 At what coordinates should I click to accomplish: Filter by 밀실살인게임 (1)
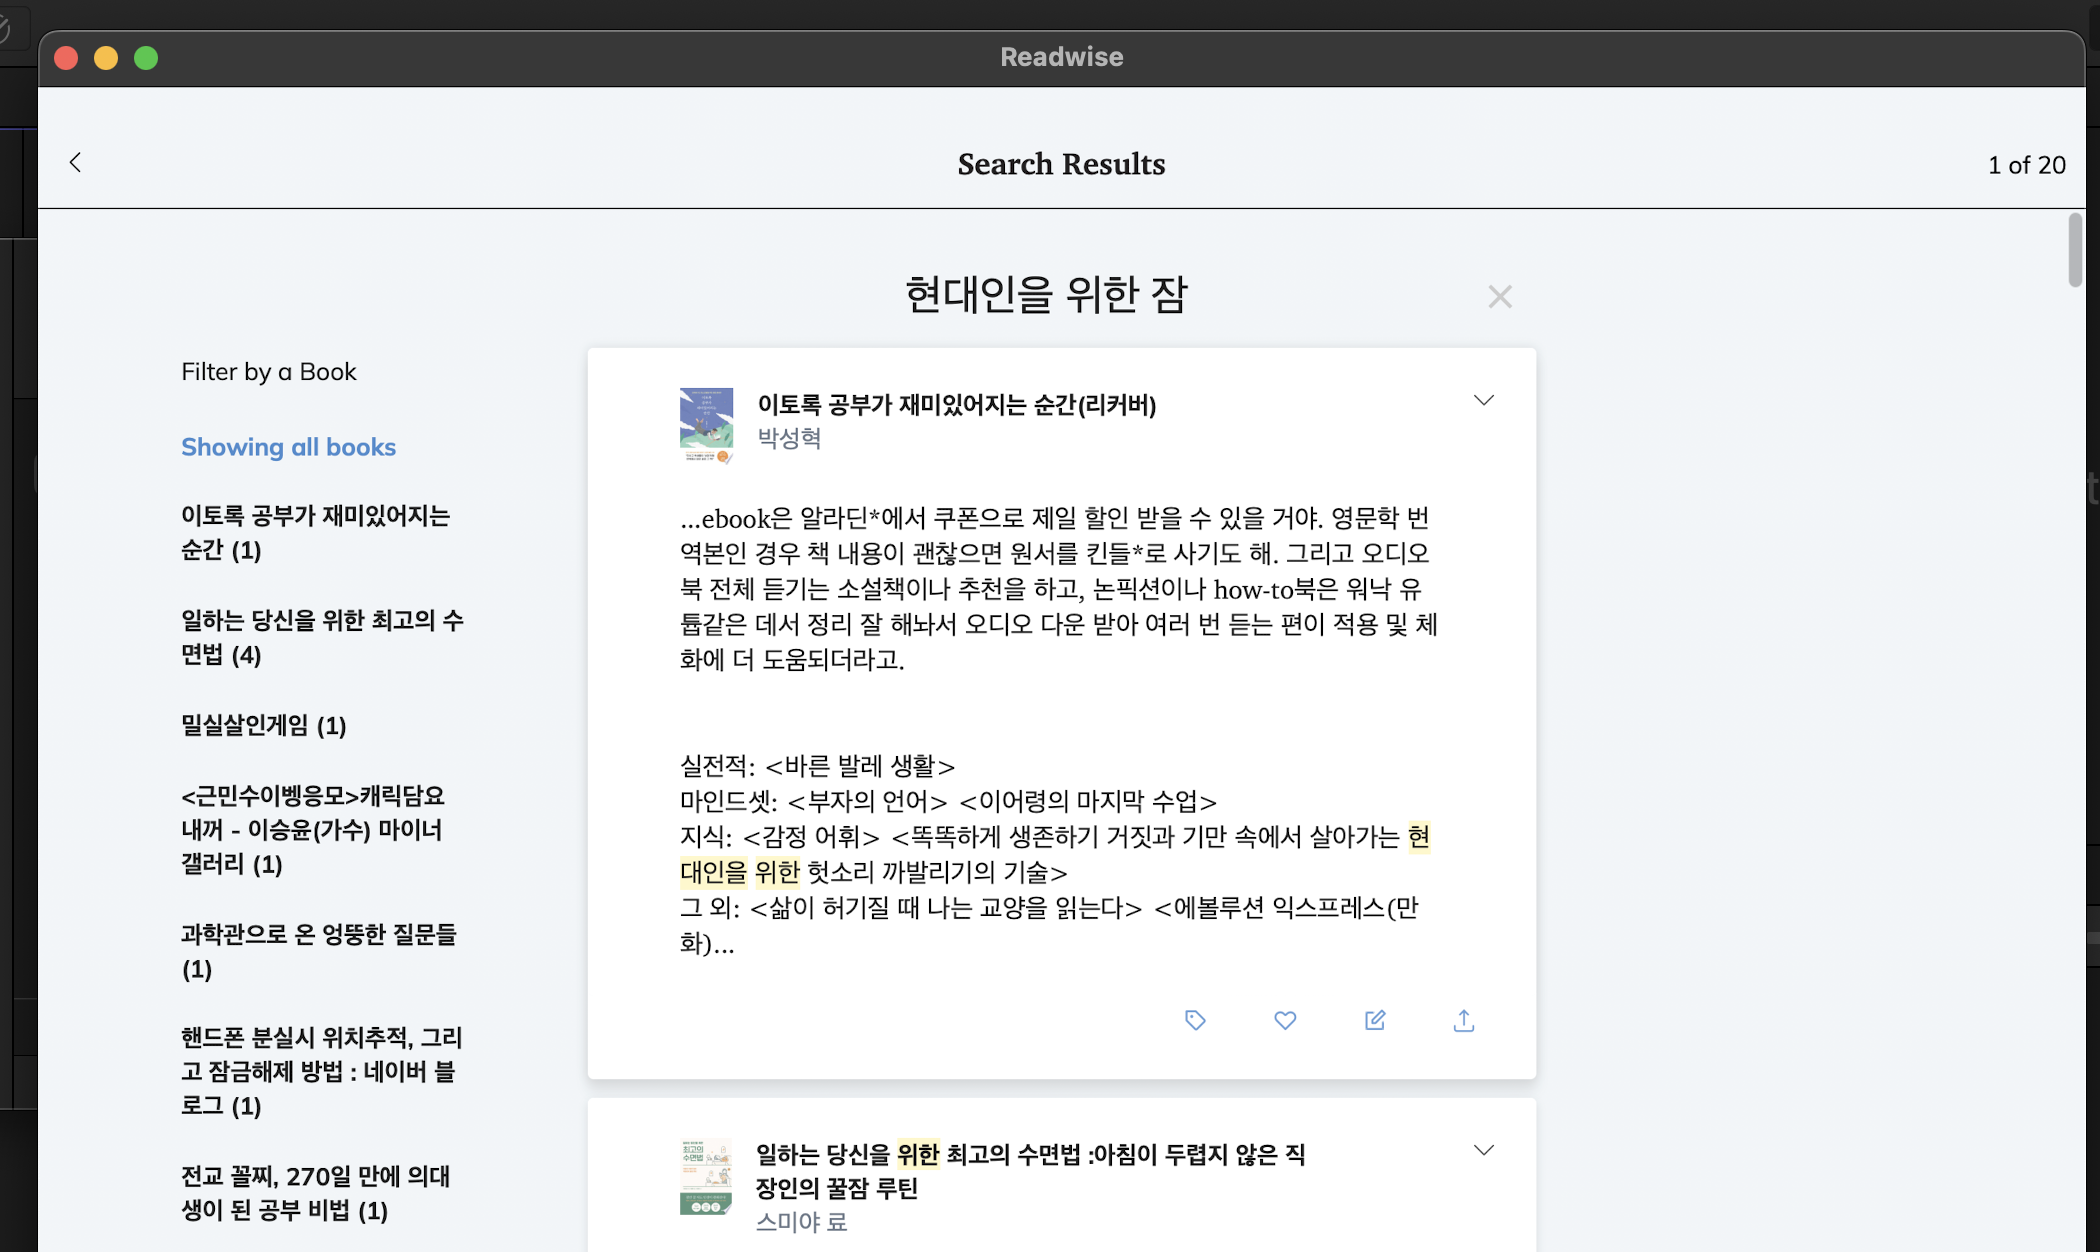[x=264, y=725]
